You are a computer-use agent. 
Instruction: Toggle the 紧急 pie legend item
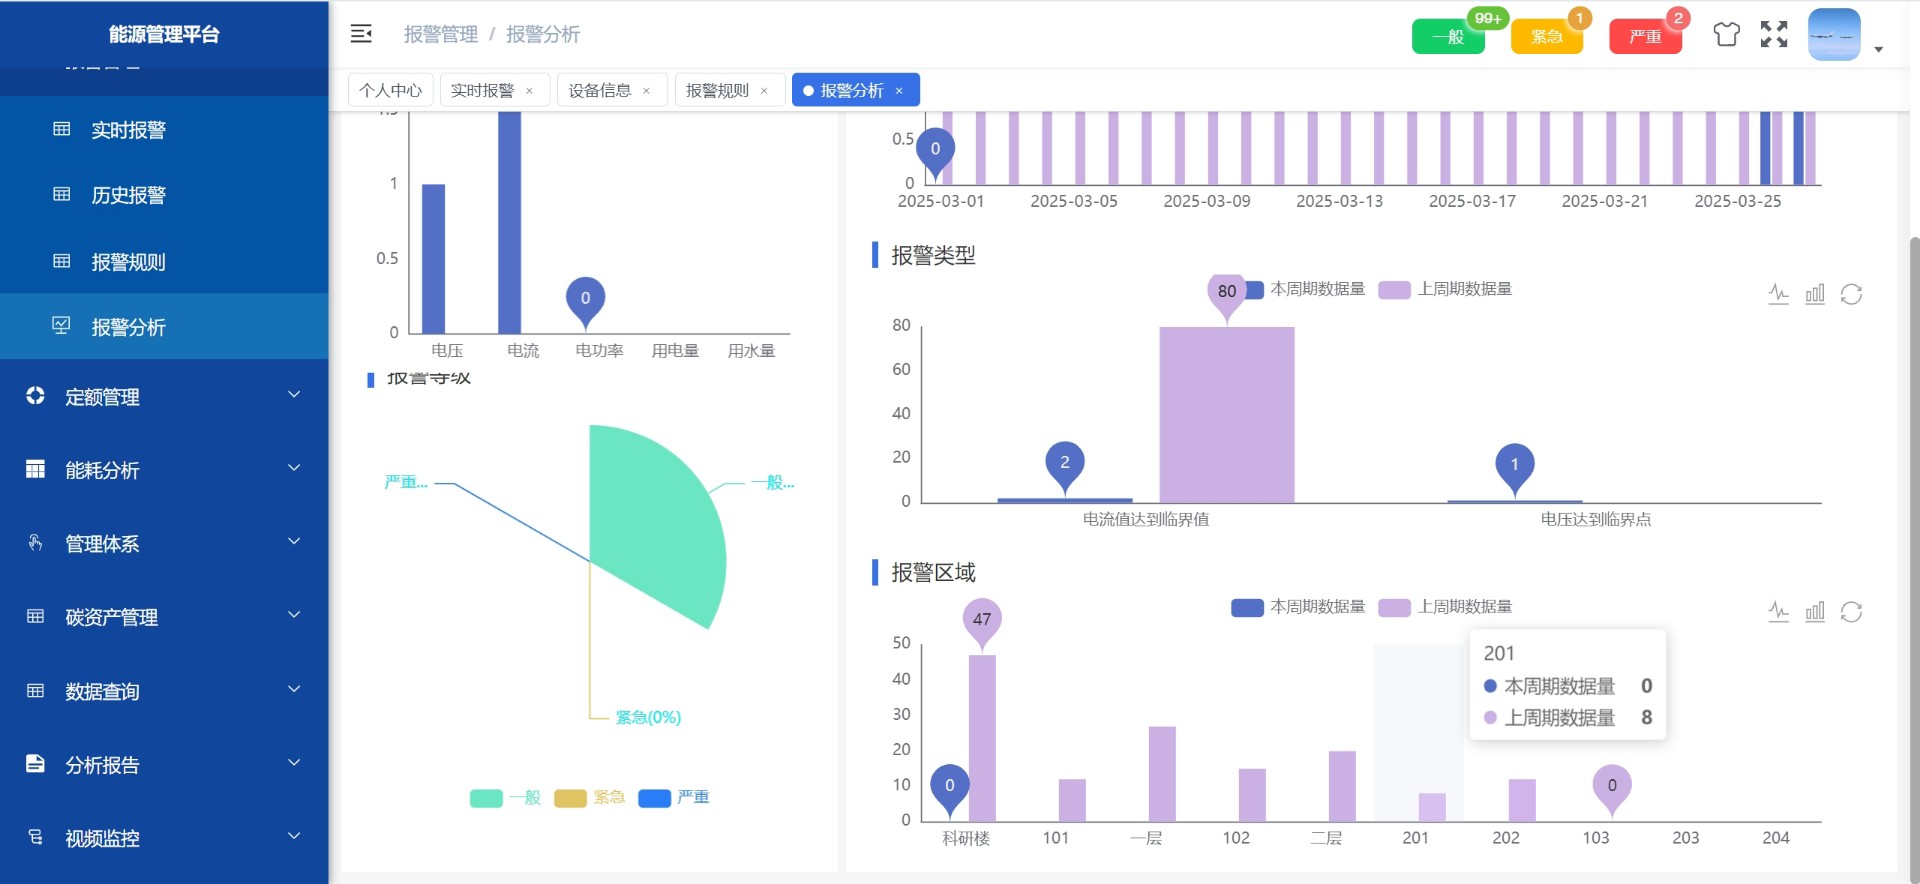[x=589, y=797]
